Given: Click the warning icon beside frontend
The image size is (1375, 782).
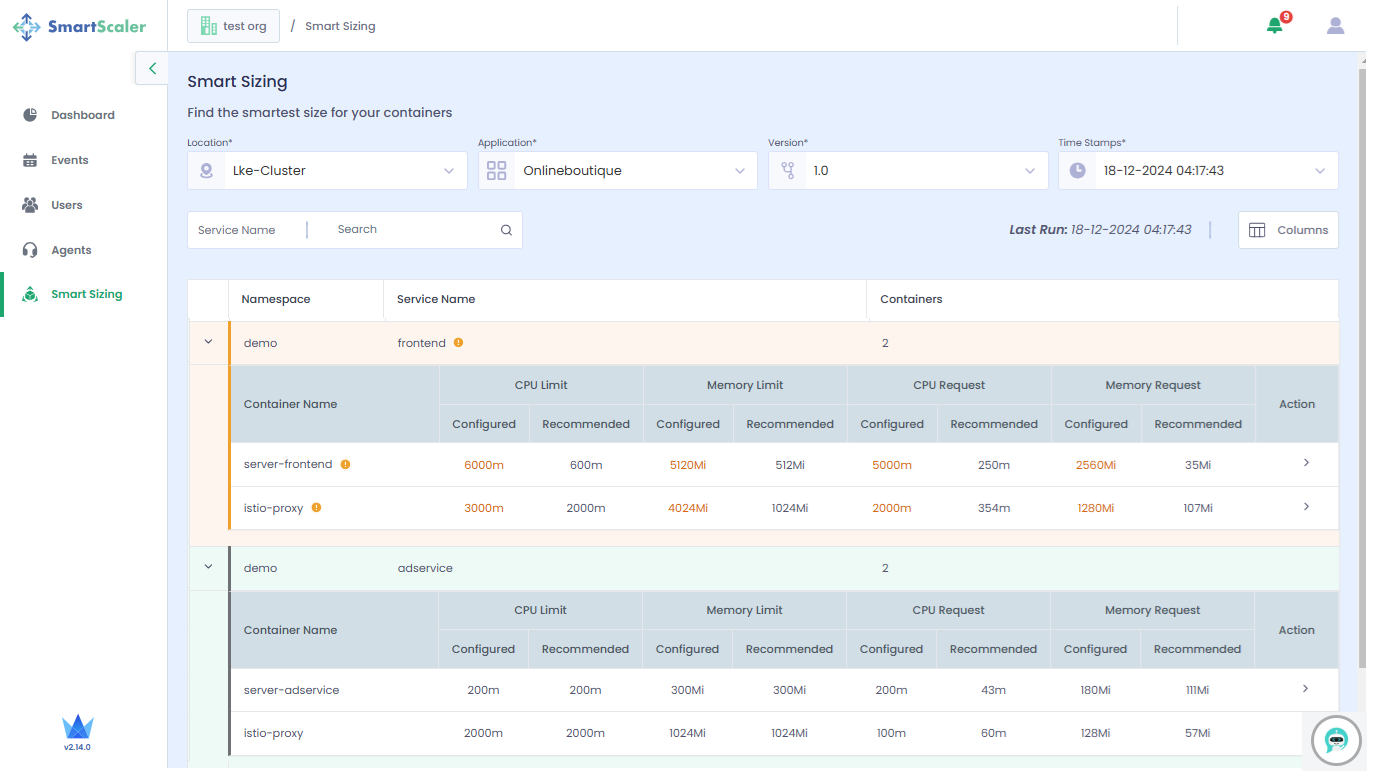Looking at the screenshot, I should pos(458,342).
